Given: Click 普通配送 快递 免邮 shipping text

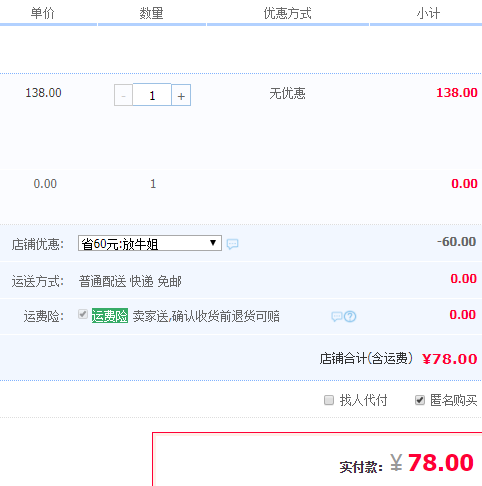Looking at the screenshot, I should [x=130, y=282].
